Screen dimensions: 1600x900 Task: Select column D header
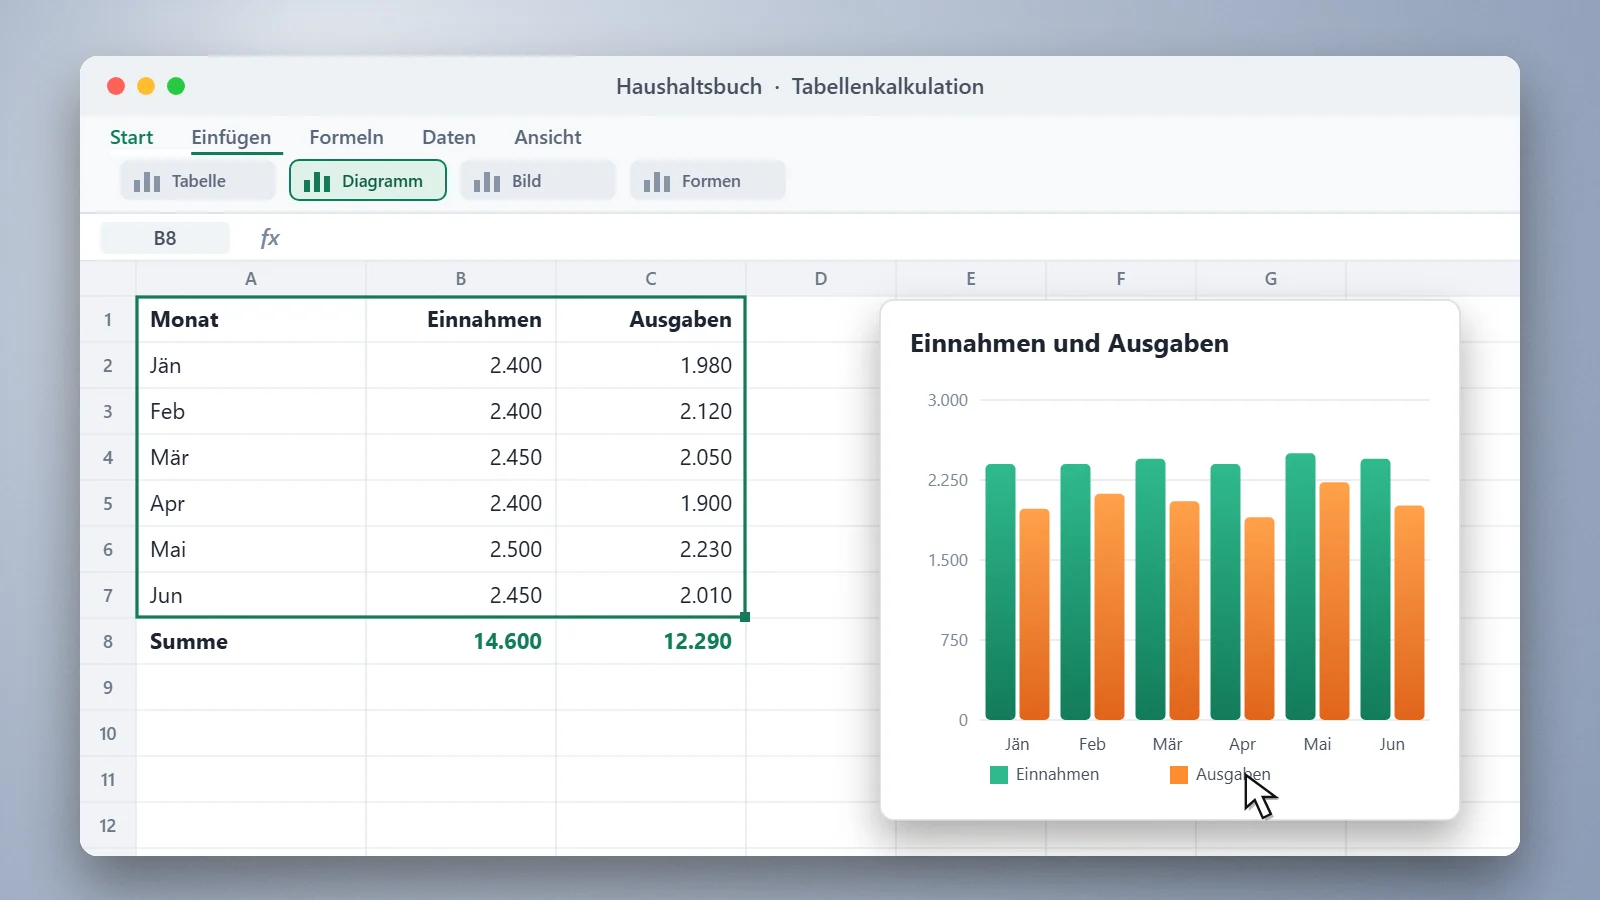click(x=821, y=278)
